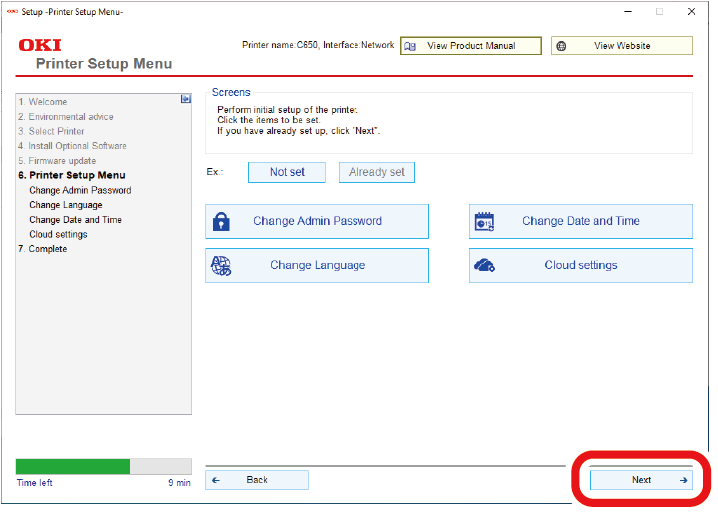The height and width of the screenshot is (514, 718).
Task: Select the Printer Setup Menu step heading
Action: click(71, 175)
